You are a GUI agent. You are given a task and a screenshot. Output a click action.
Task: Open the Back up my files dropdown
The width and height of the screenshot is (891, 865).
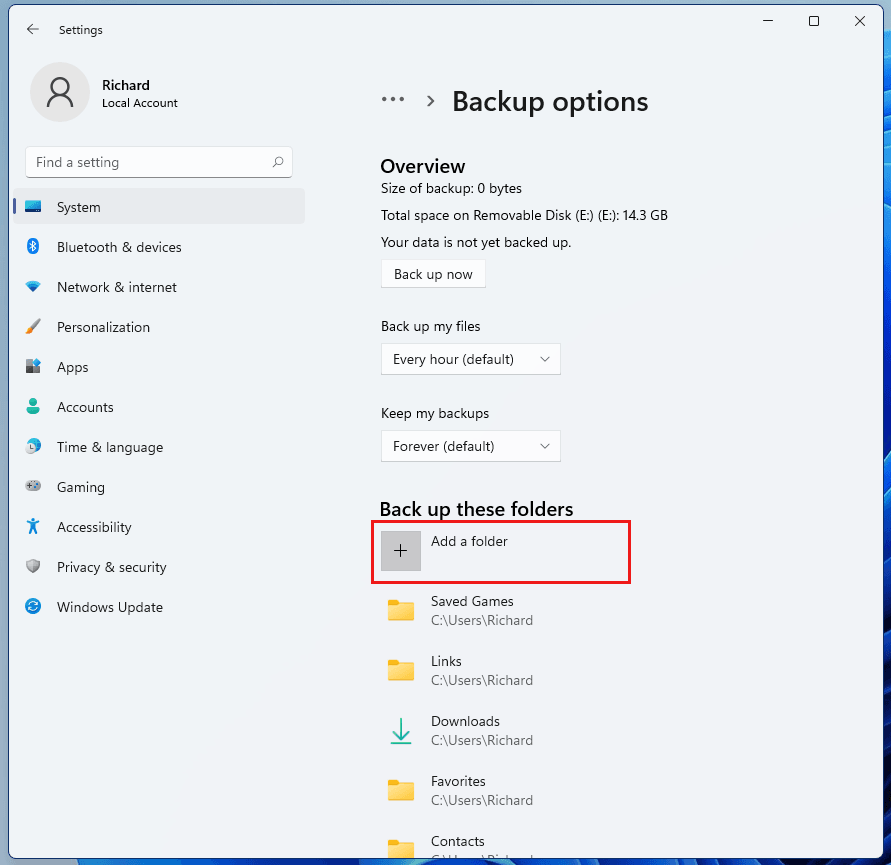tap(471, 359)
